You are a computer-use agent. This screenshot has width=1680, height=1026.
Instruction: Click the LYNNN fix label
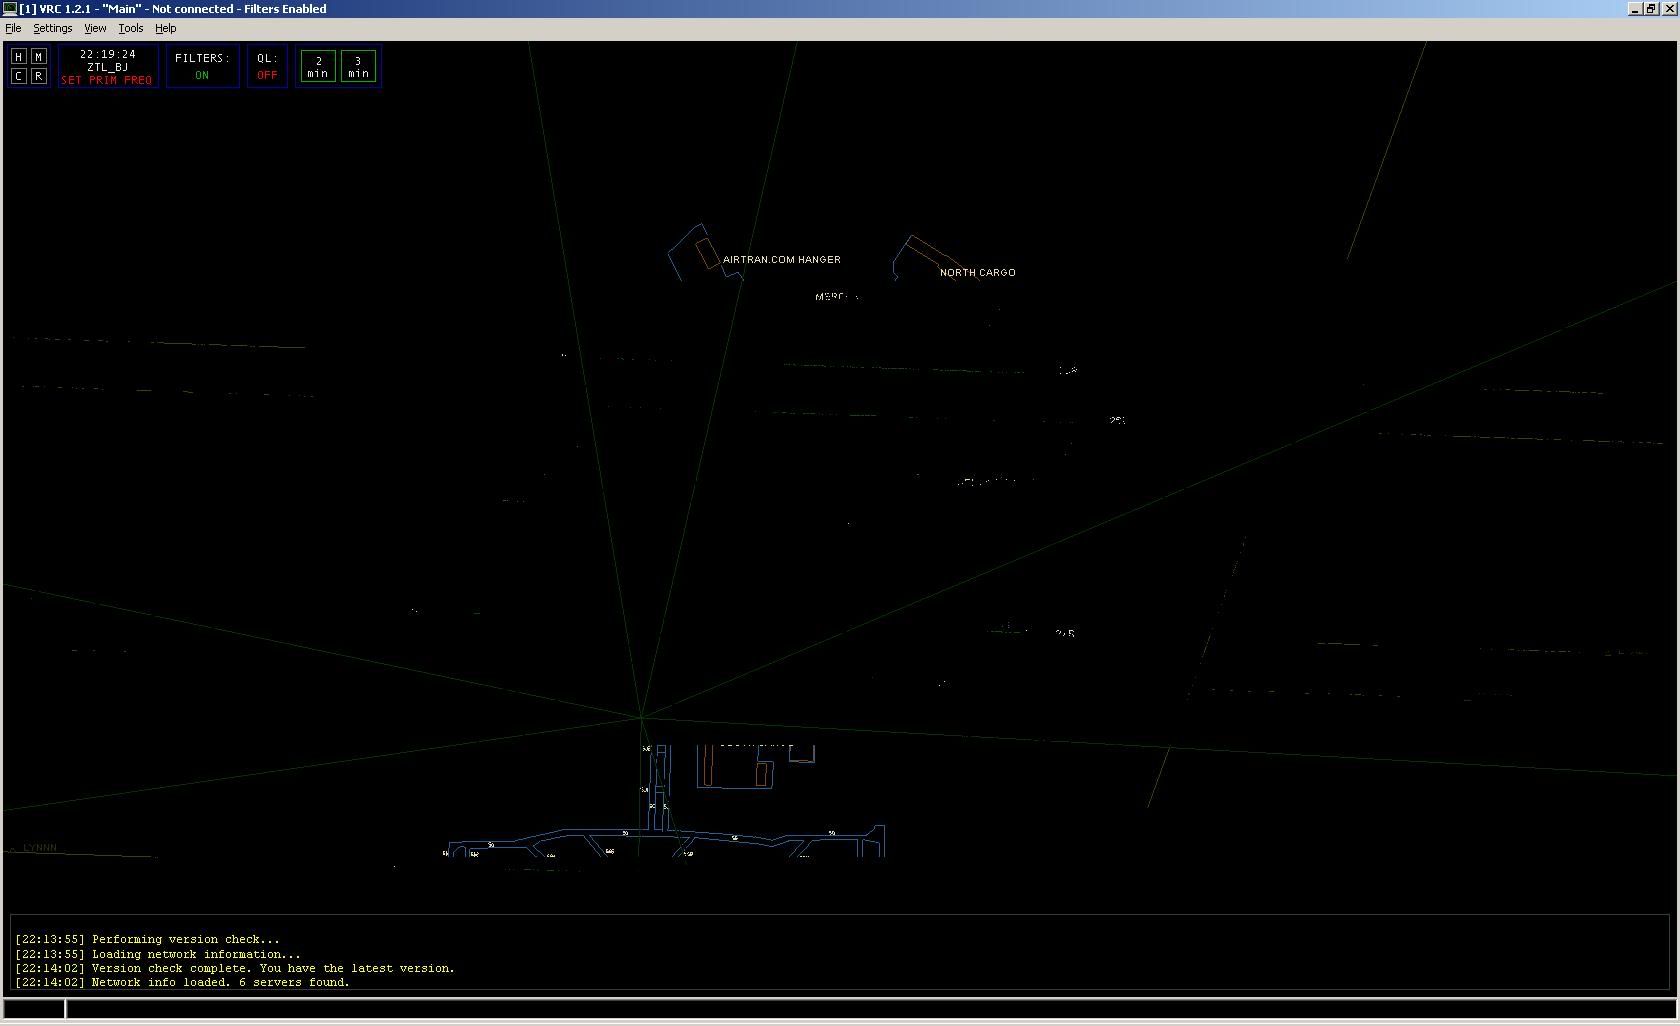[x=40, y=848]
